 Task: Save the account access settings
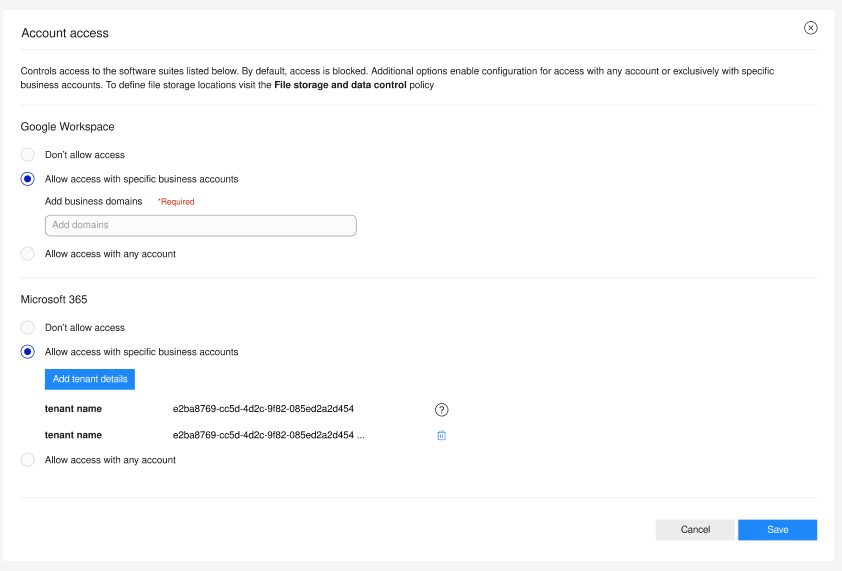pos(777,530)
